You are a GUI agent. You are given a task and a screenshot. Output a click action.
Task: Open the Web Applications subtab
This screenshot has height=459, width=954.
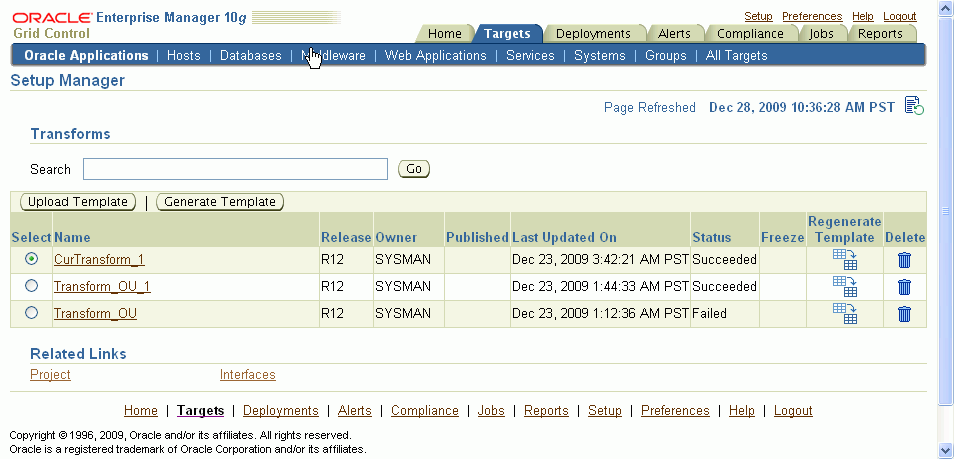tap(436, 55)
